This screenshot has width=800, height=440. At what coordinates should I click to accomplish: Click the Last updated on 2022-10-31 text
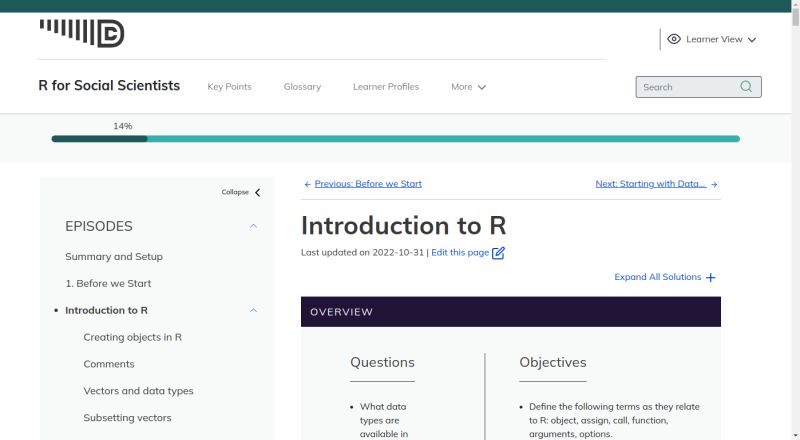(x=362, y=252)
